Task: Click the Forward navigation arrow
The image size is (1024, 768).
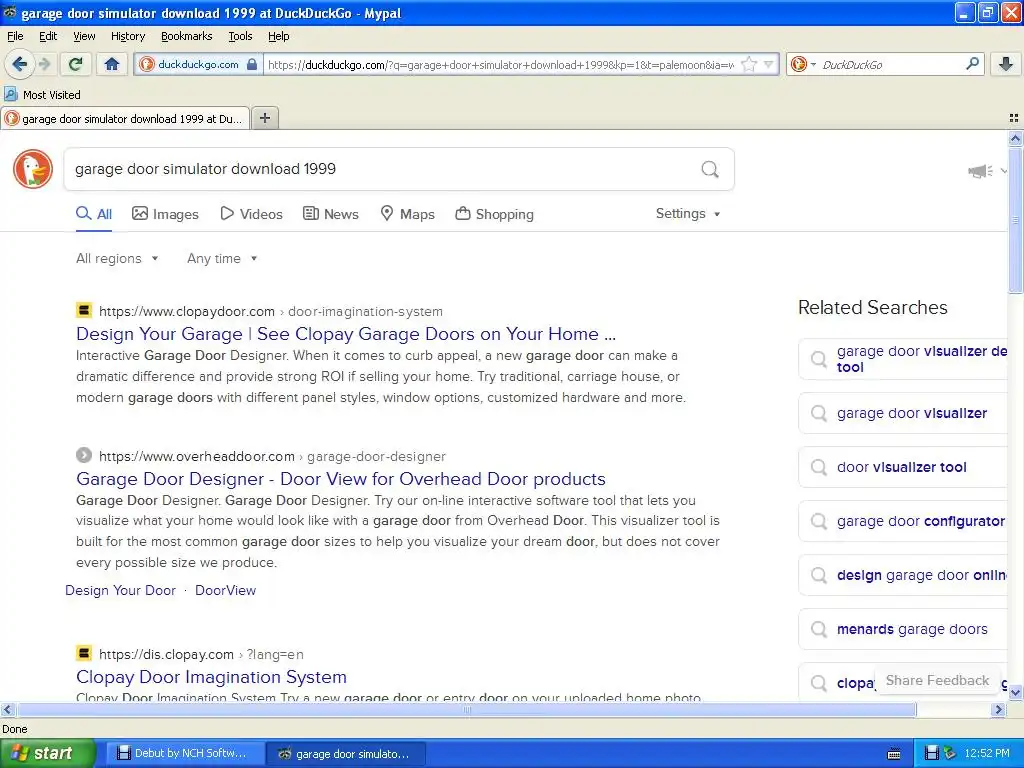Action: (x=44, y=64)
